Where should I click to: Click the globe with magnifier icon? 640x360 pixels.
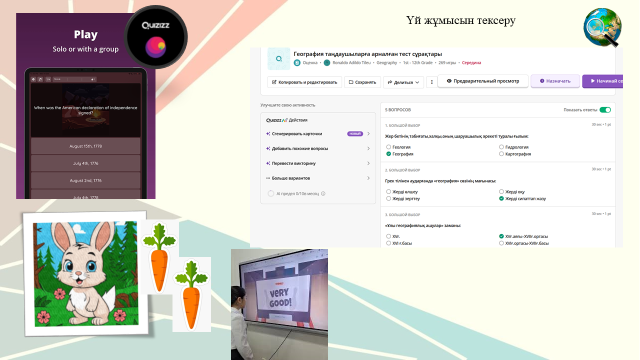[x=602, y=27]
